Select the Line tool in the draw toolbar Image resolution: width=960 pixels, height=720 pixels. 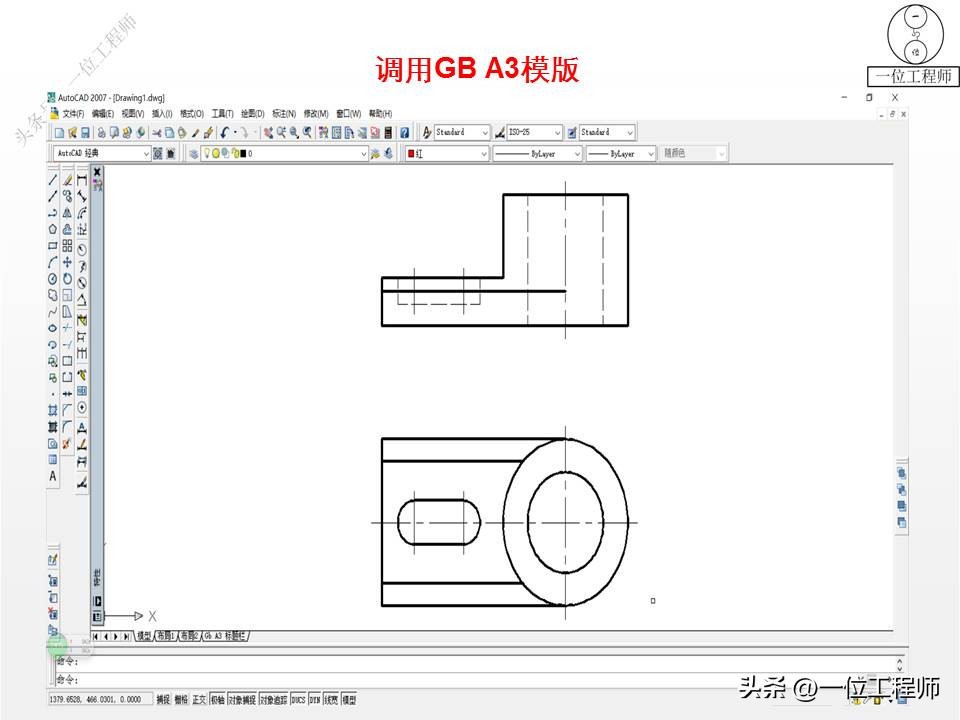pos(48,181)
